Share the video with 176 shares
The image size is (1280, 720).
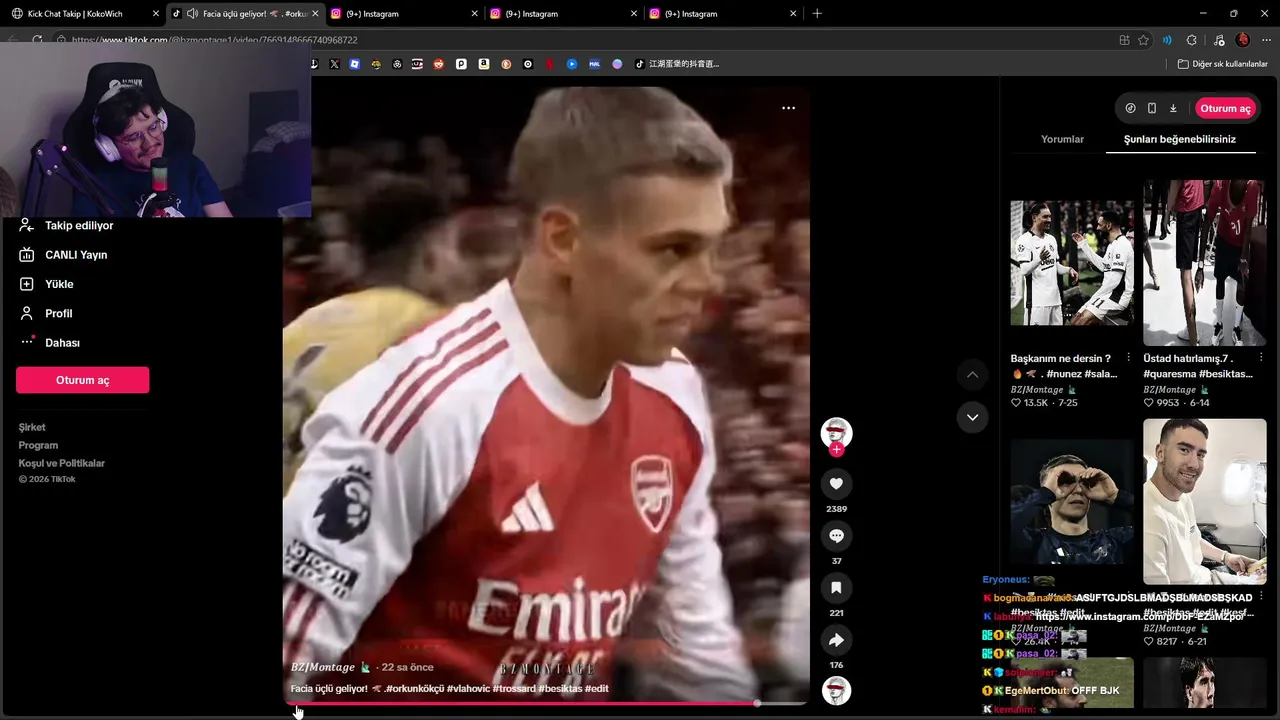(x=836, y=640)
